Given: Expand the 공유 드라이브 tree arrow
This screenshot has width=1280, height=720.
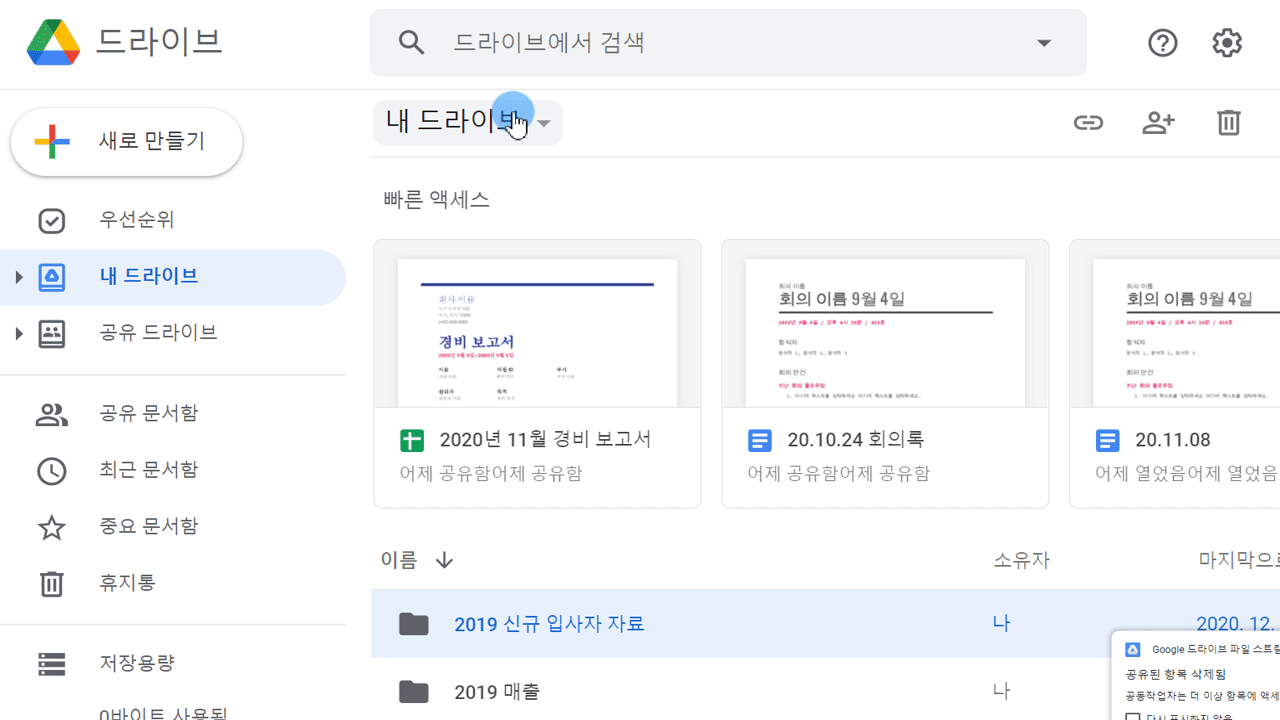Looking at the screenshot, I should coord(18,333).
